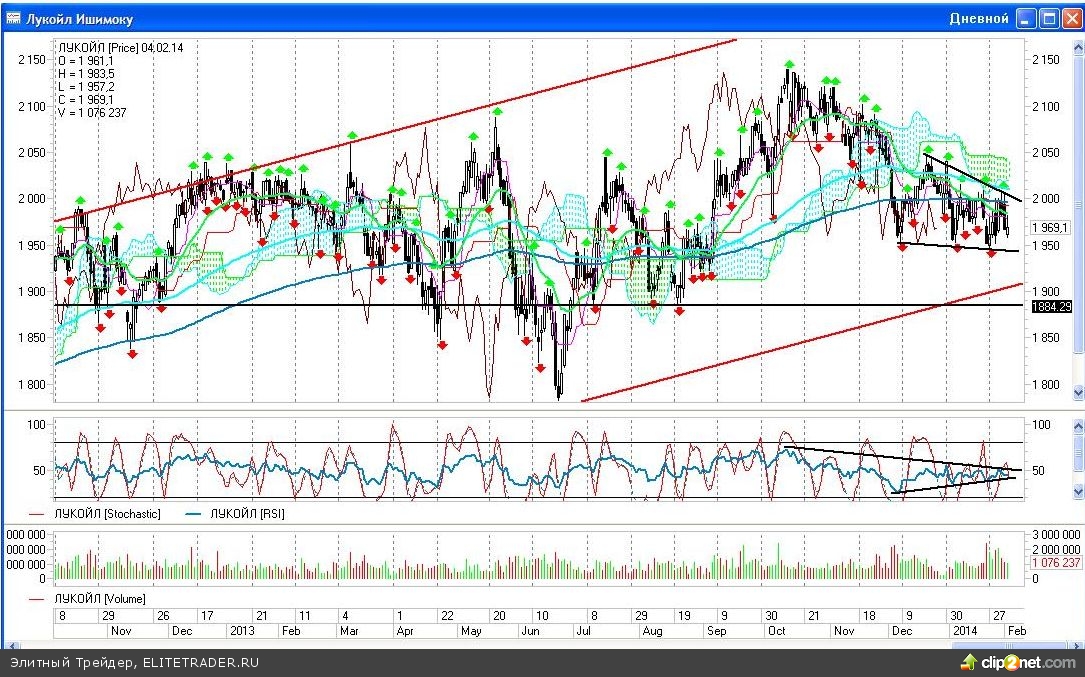This screenshot has height=677, width=1085.
Task: Click the indicator panel scroll-down arrow
Action: tap(1078, 491)
